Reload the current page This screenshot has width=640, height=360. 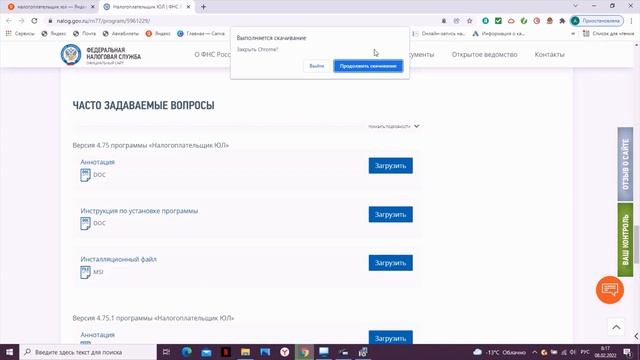click(34, 21)
